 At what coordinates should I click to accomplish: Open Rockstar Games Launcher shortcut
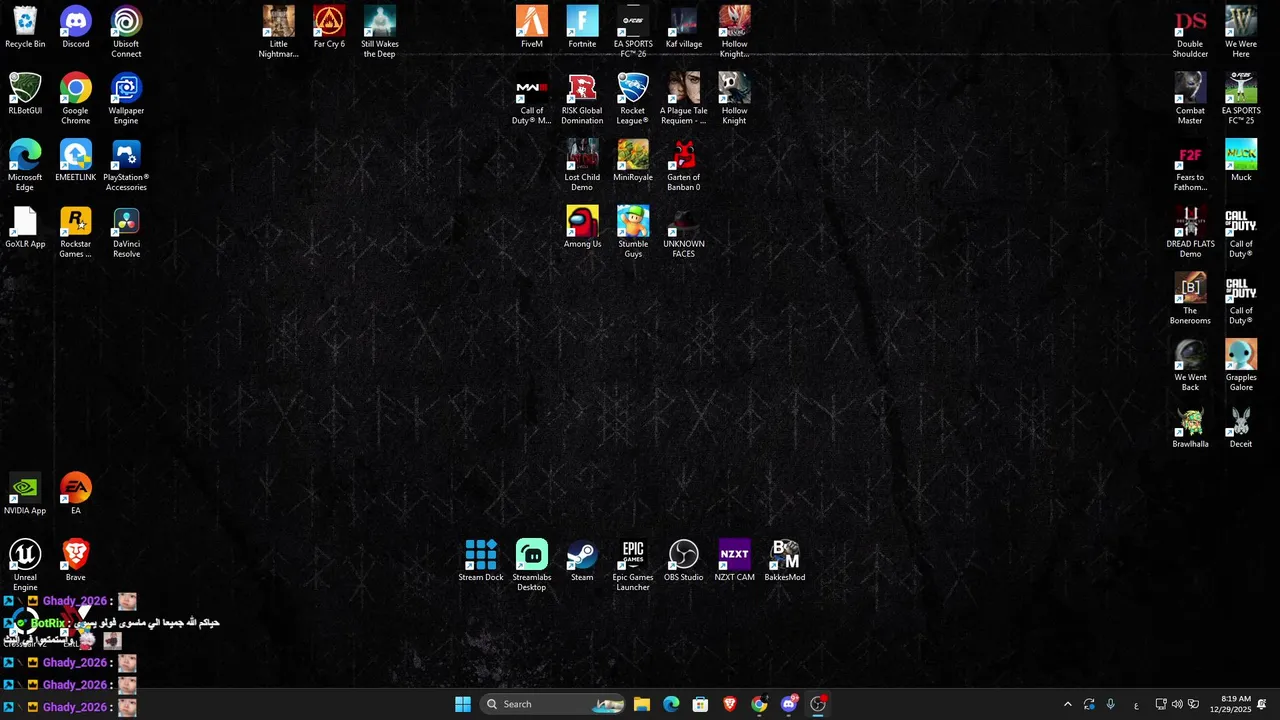click(75, 232)
